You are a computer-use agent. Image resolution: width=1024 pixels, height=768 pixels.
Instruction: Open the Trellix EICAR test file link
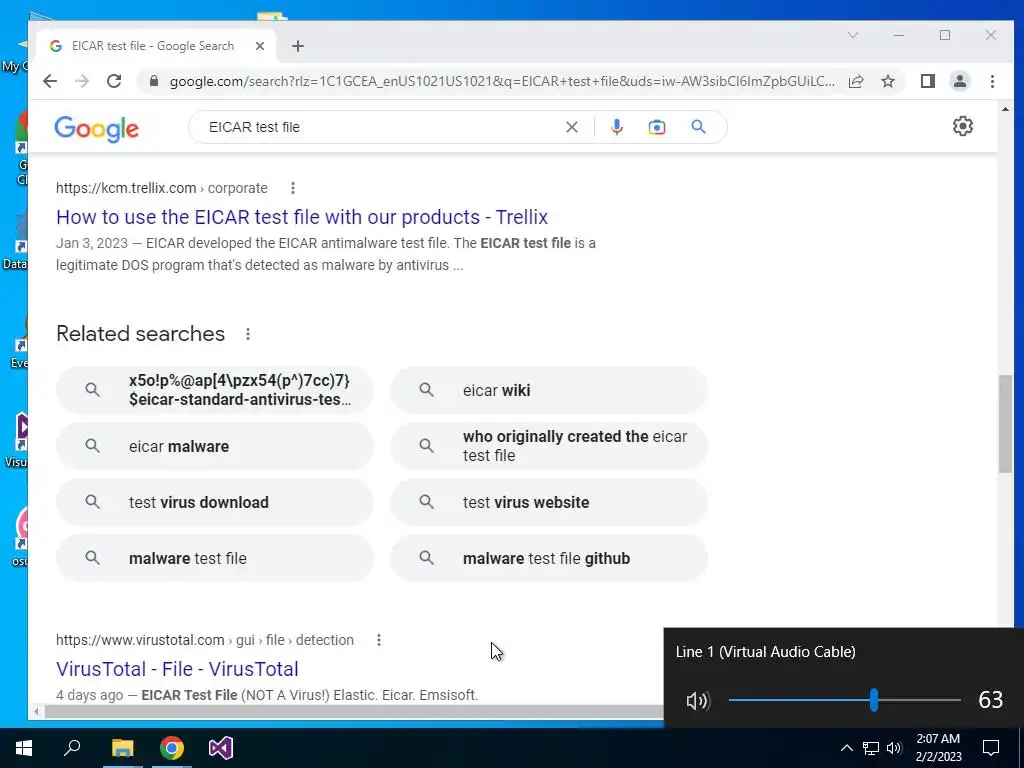tap(302, 217)
